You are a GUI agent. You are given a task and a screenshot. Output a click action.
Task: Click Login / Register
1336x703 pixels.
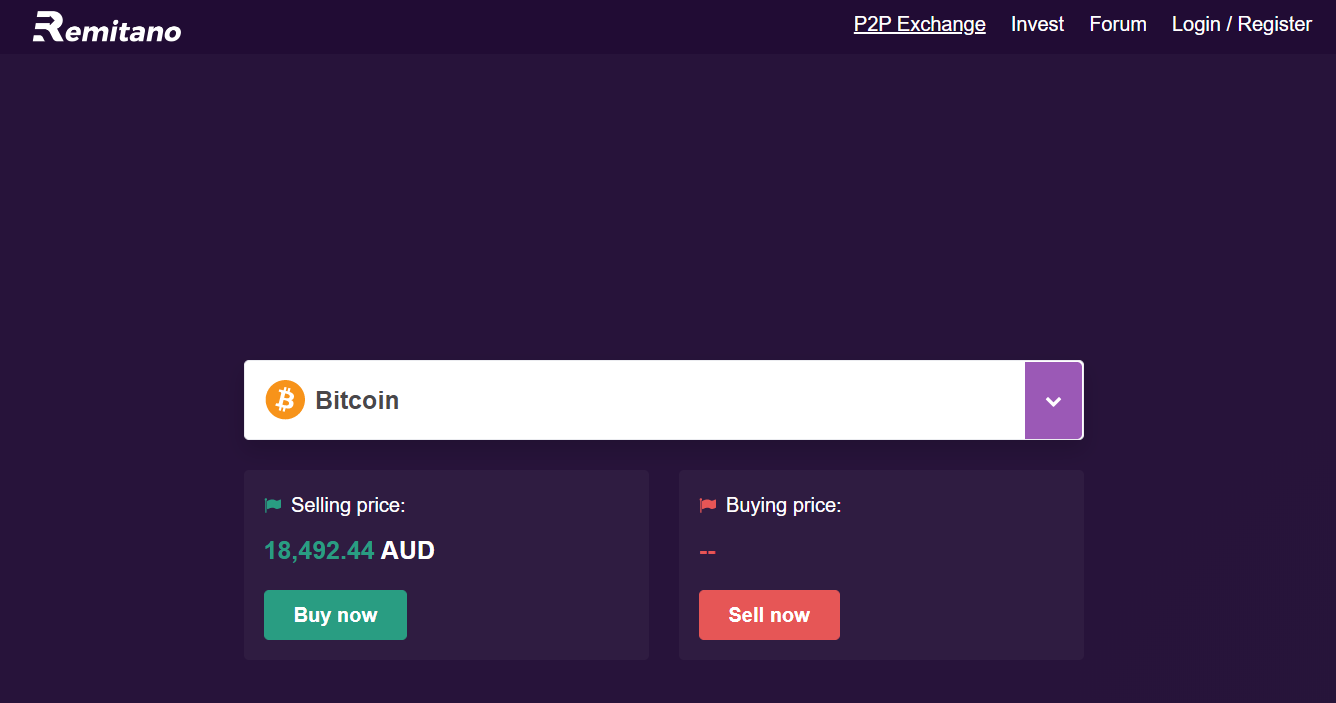point(1241,24)
